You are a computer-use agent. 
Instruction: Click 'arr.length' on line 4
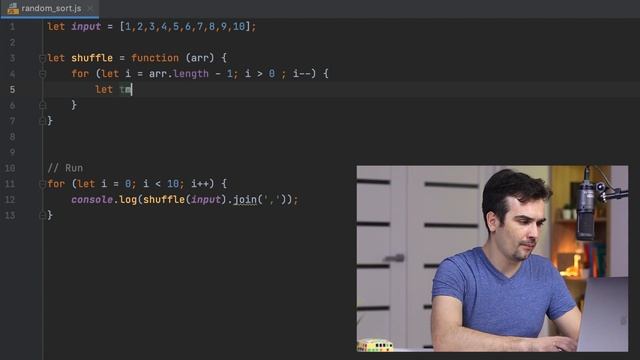[x=179, y=74]
